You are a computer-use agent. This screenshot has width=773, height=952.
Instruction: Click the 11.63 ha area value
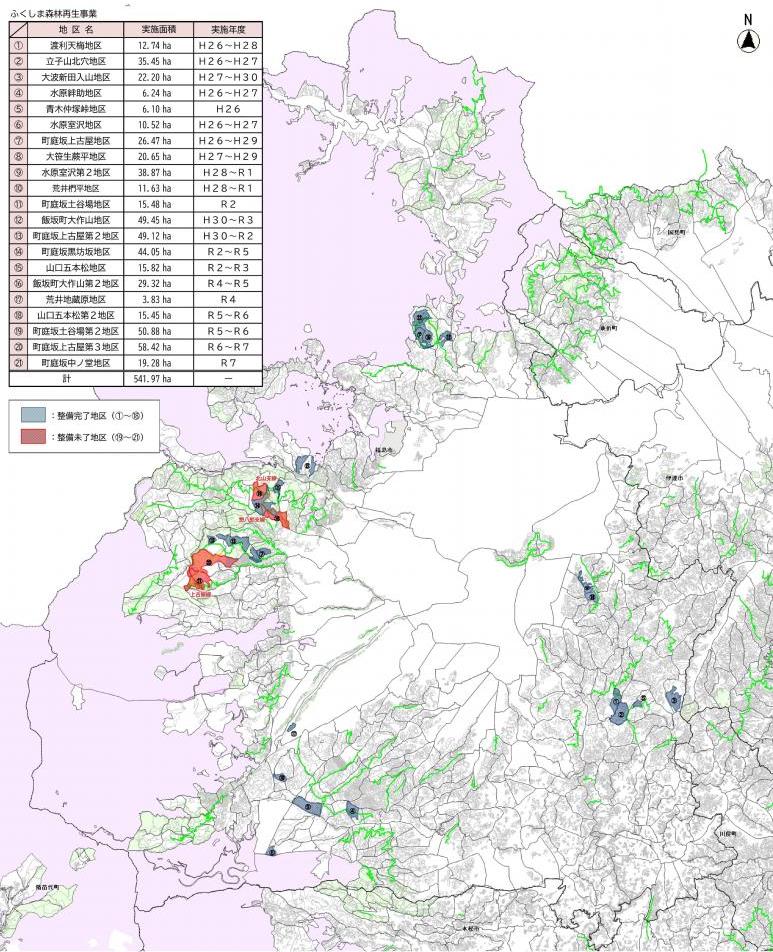[x=155, y=188]
